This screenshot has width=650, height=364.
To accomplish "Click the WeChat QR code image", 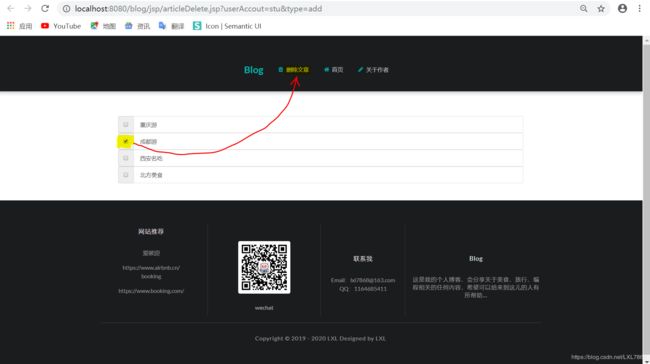I will click(x=264, y=267).
